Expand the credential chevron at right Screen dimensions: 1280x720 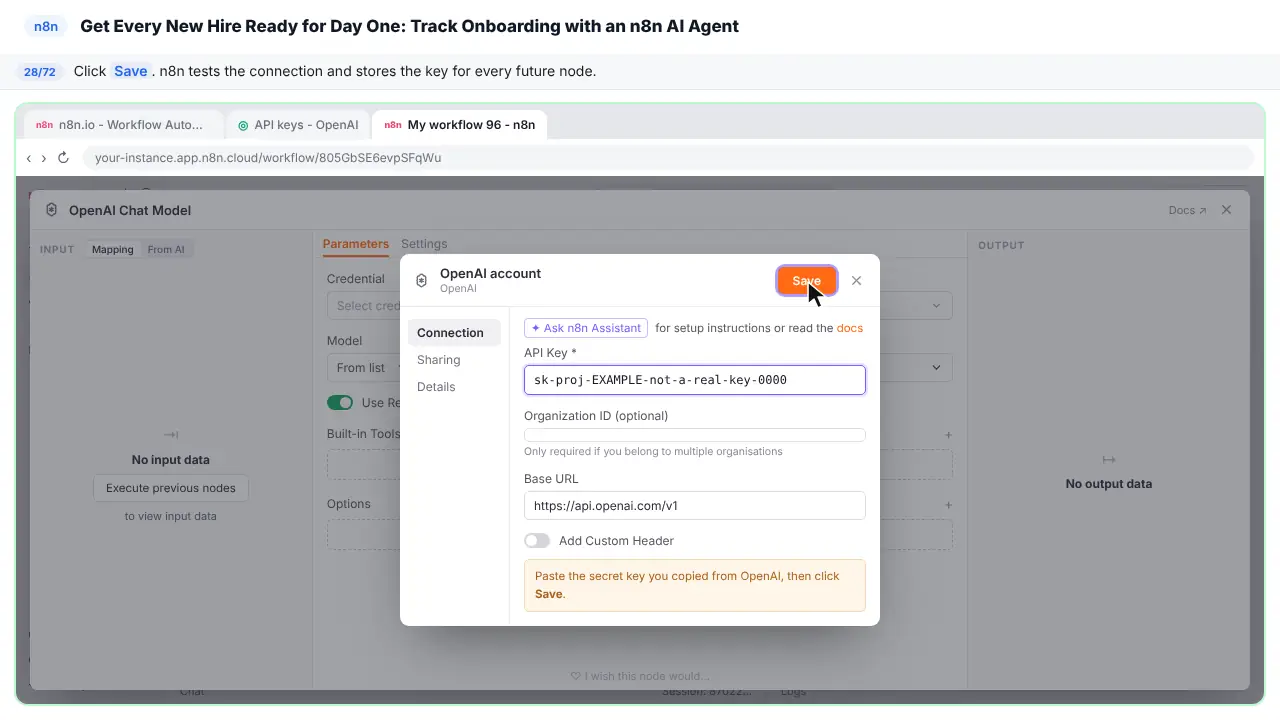tap(937, 306)
